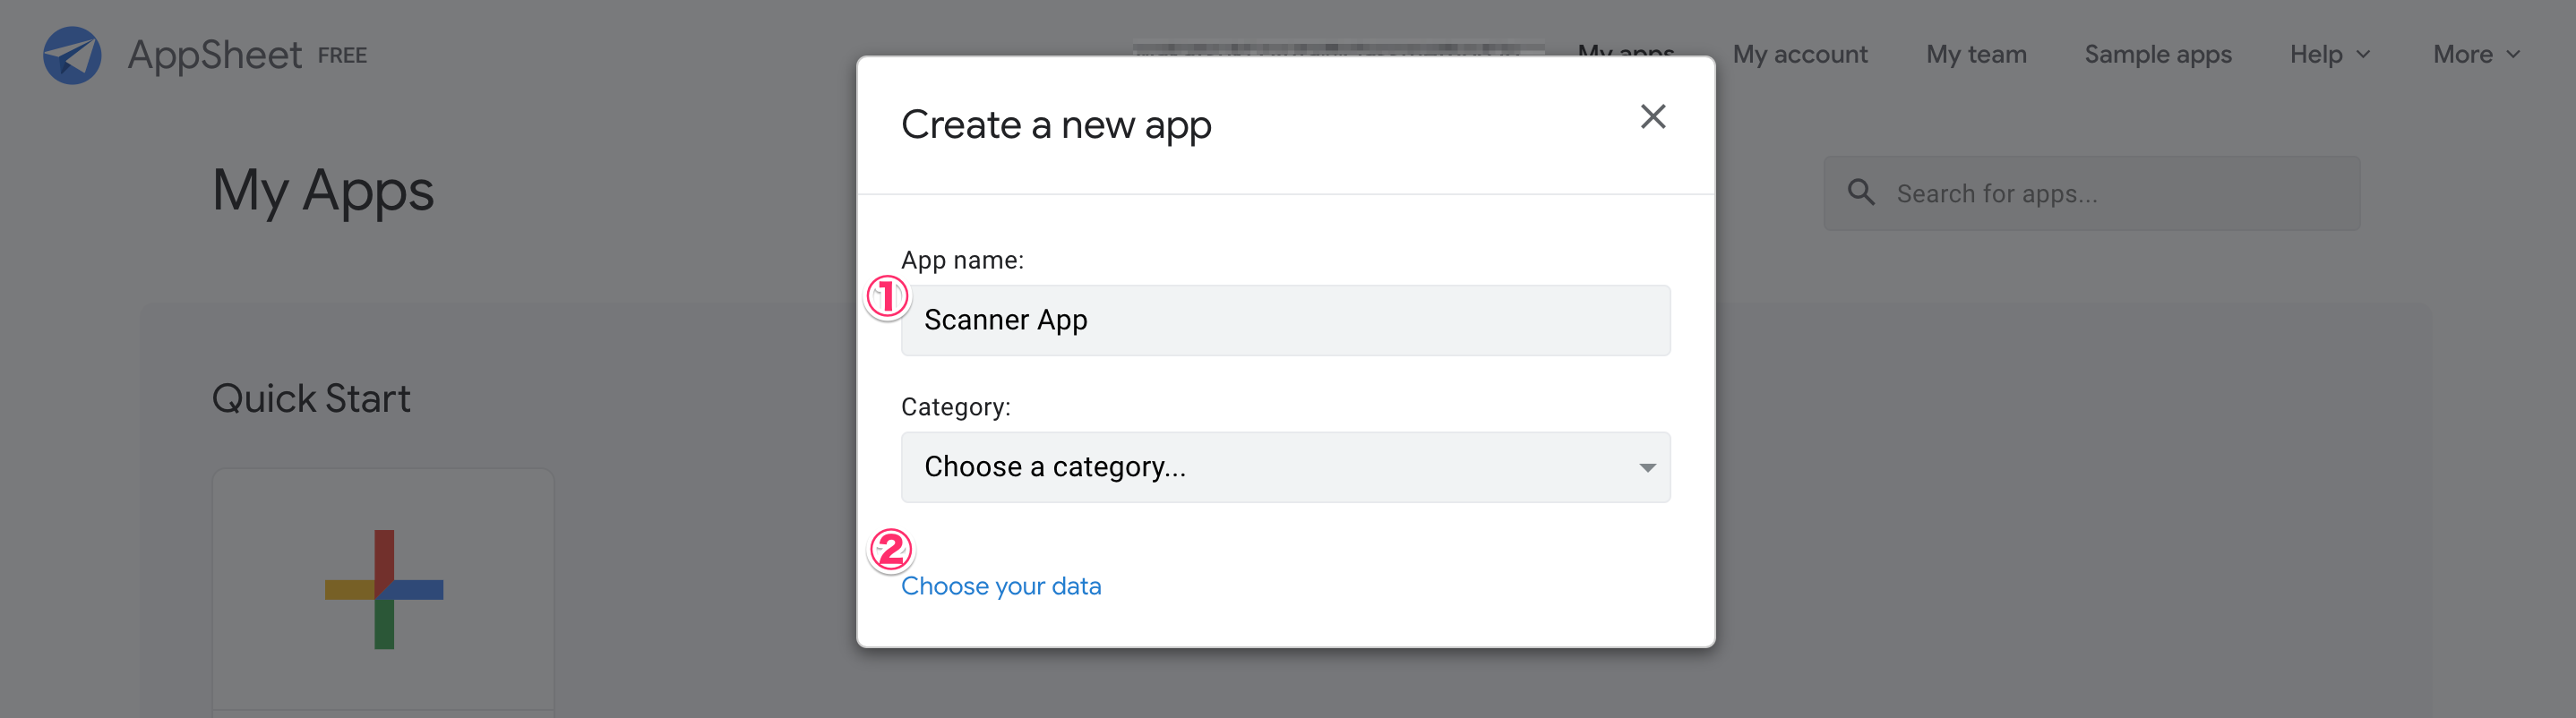Click the Choose your data link
This screenshot has width=2576, height=718.
point(1000,586)
